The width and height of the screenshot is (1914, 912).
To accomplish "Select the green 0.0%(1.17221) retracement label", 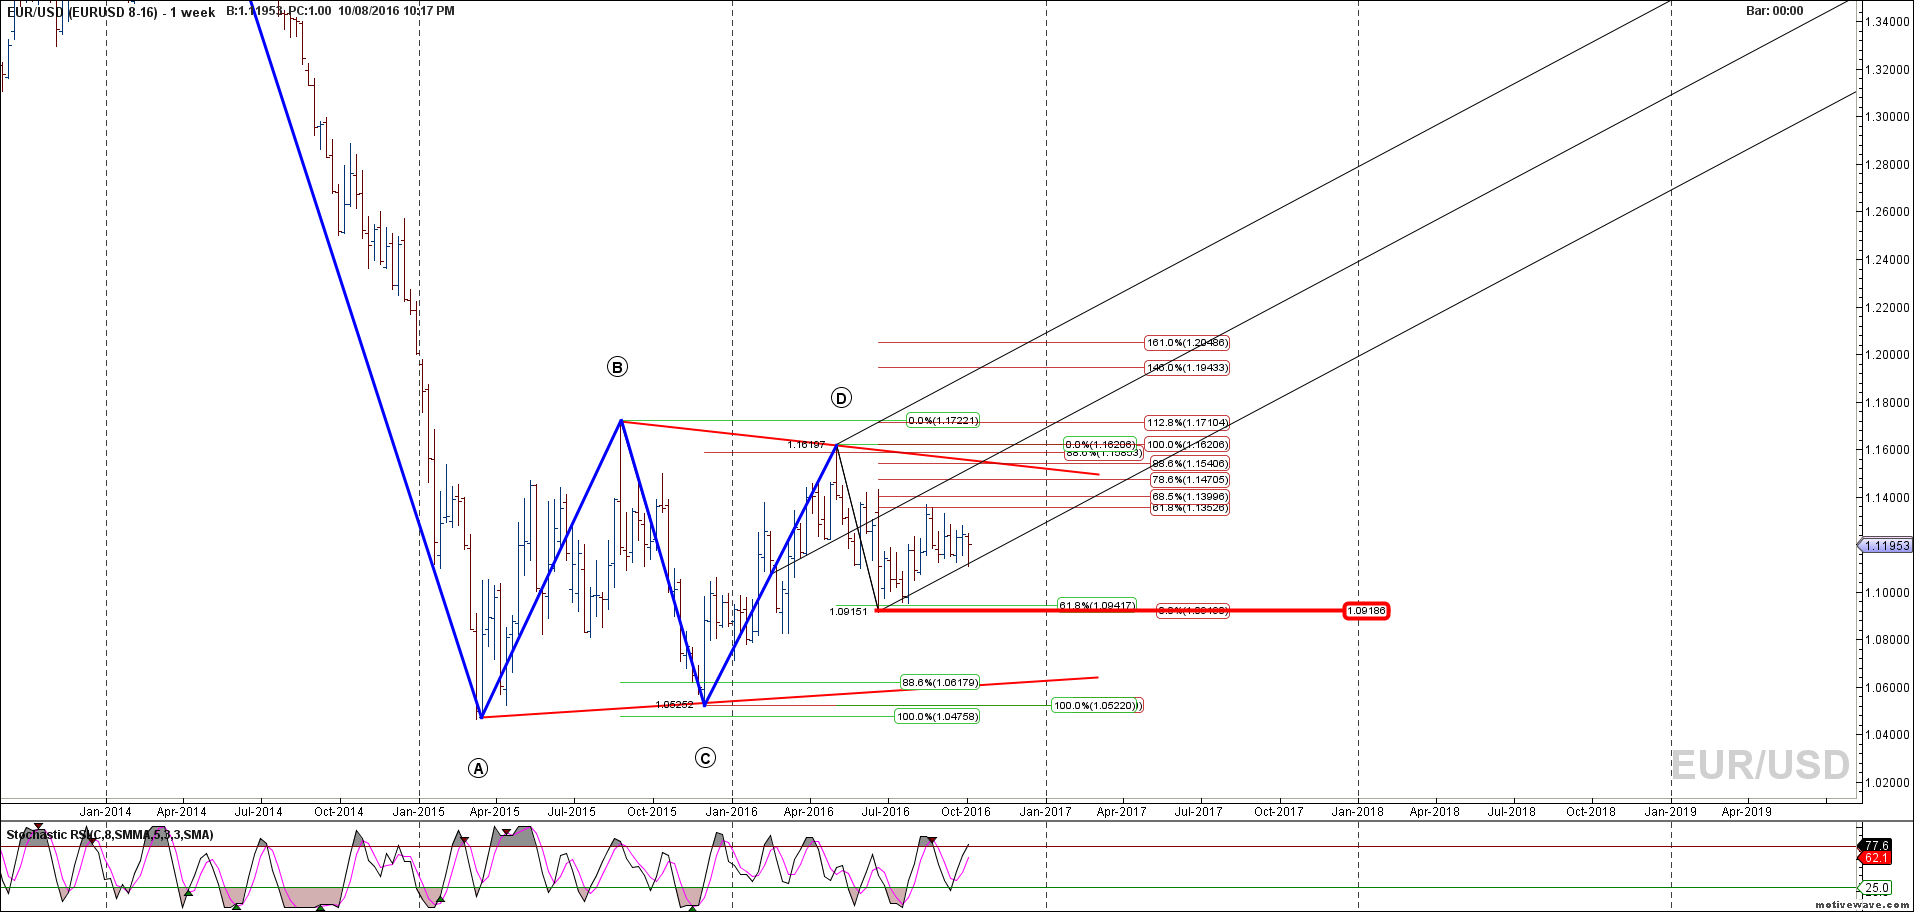I will [x=943, y=421].
